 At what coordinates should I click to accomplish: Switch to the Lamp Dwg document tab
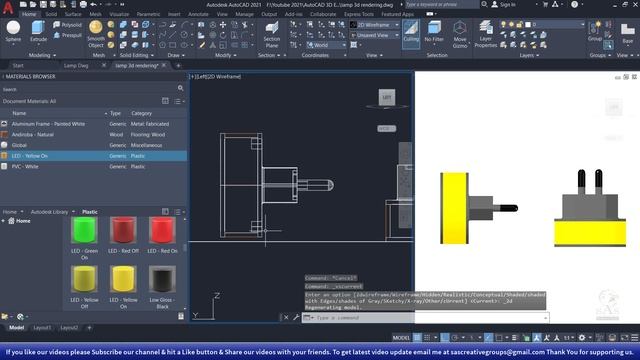point(76,65)
